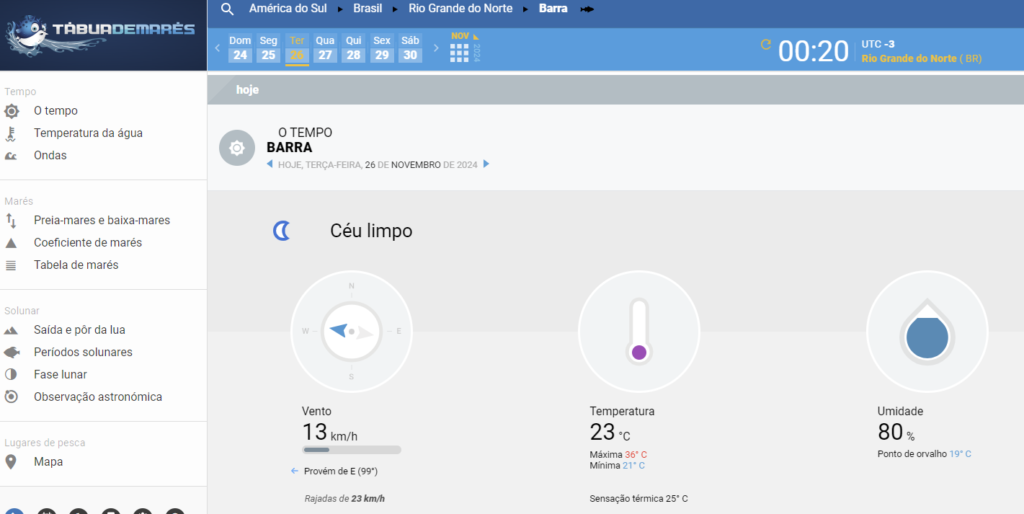Open Brasil breadcrumb
Screen dimensions: 1024x514
(x=368, y=9)
